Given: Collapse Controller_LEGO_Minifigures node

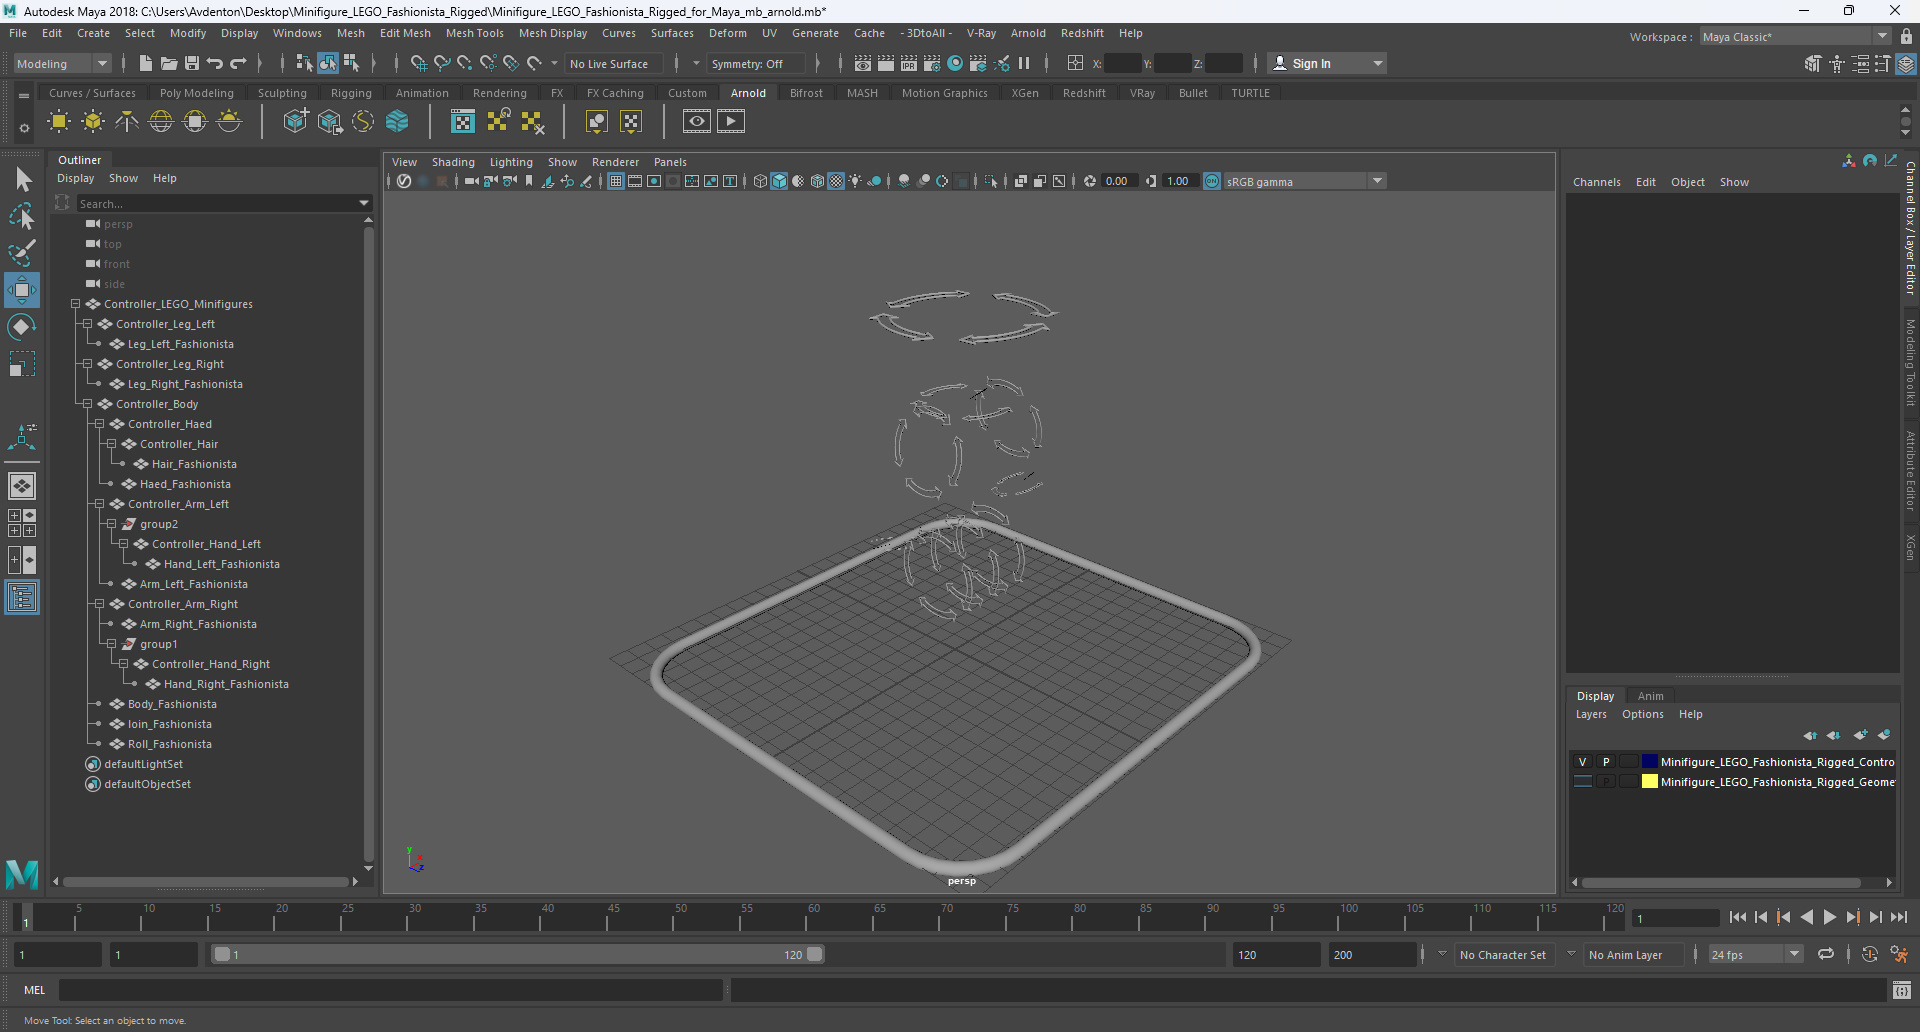Looking at the screenshot, I should [x=75, y=304].
